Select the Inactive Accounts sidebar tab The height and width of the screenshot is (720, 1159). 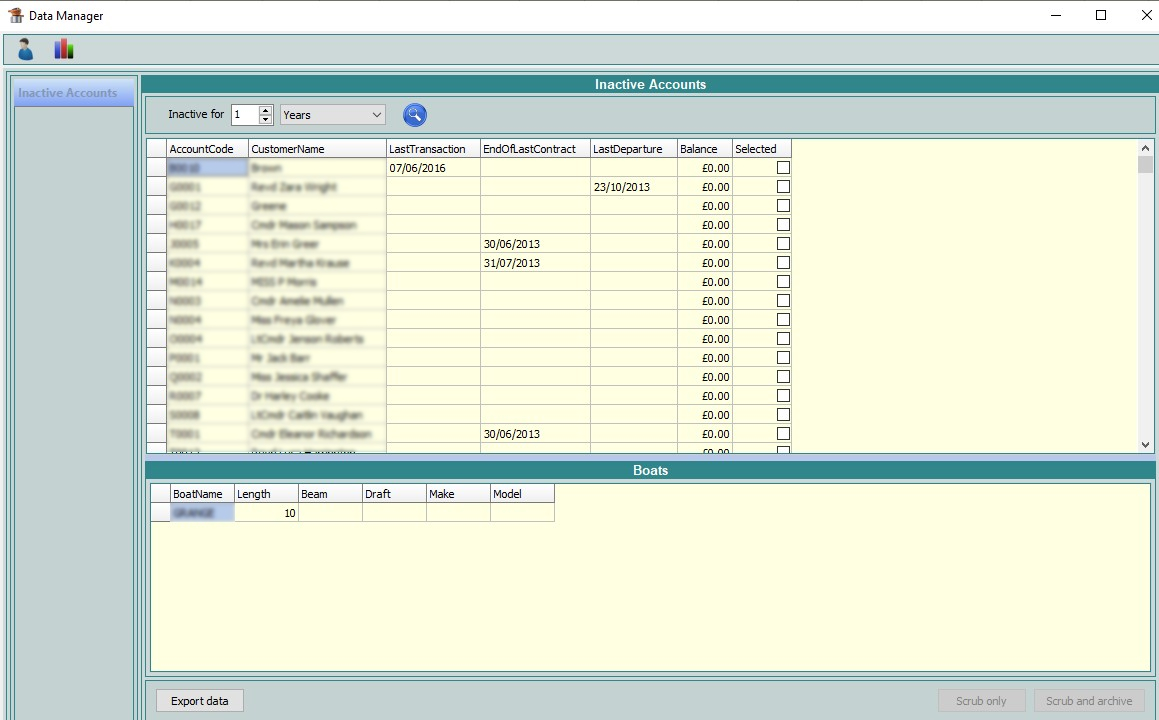[x=68, y=93]
